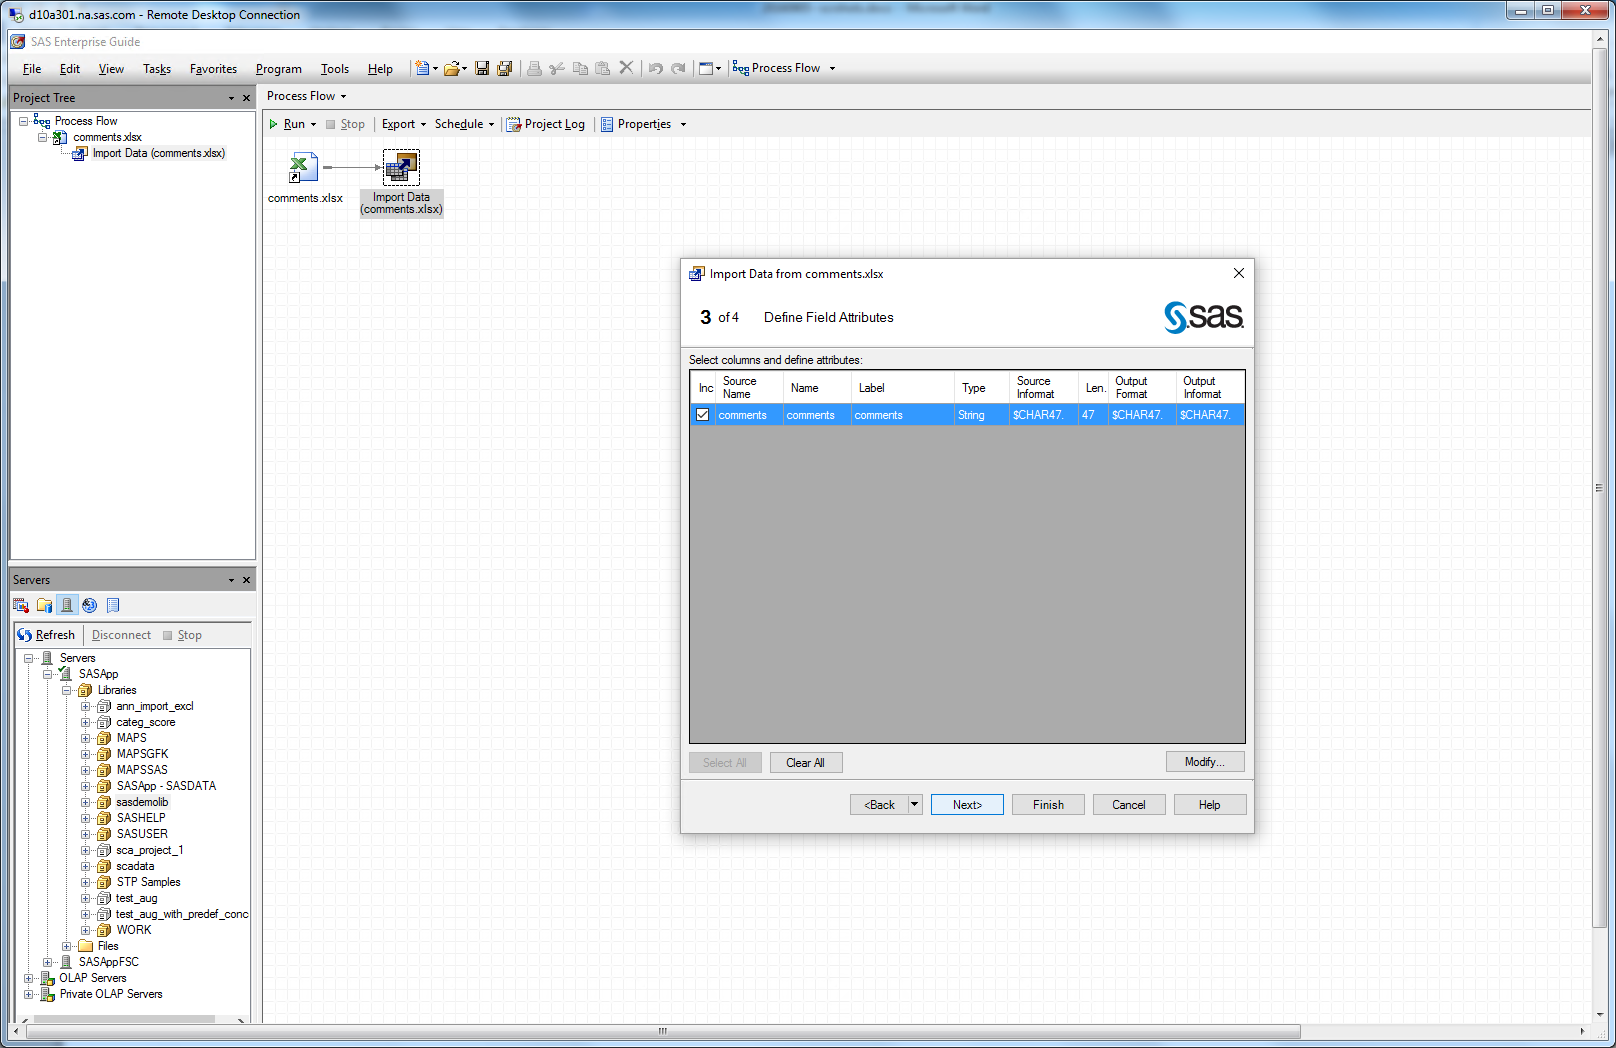
Task: Click the New item toolbar icon
Action: tap(422, 68)
